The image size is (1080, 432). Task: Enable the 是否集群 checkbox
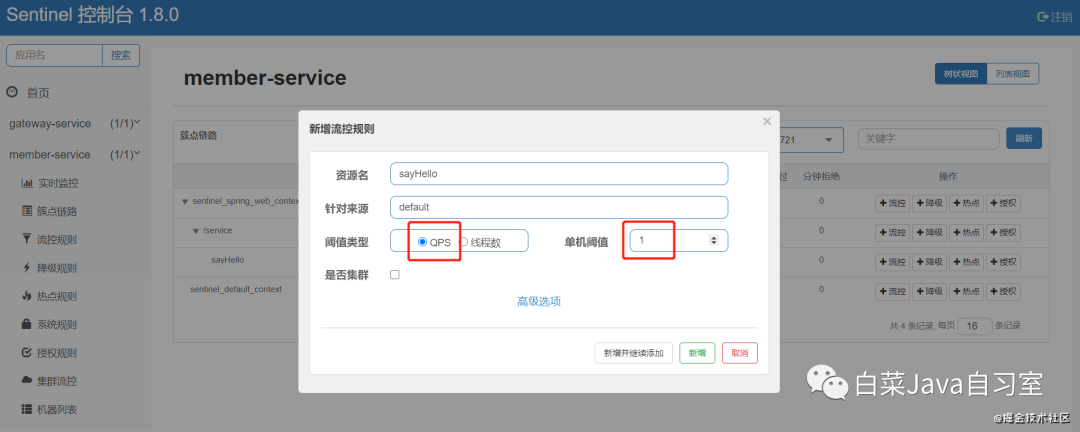pyautogui.click(x=395, y=274)
